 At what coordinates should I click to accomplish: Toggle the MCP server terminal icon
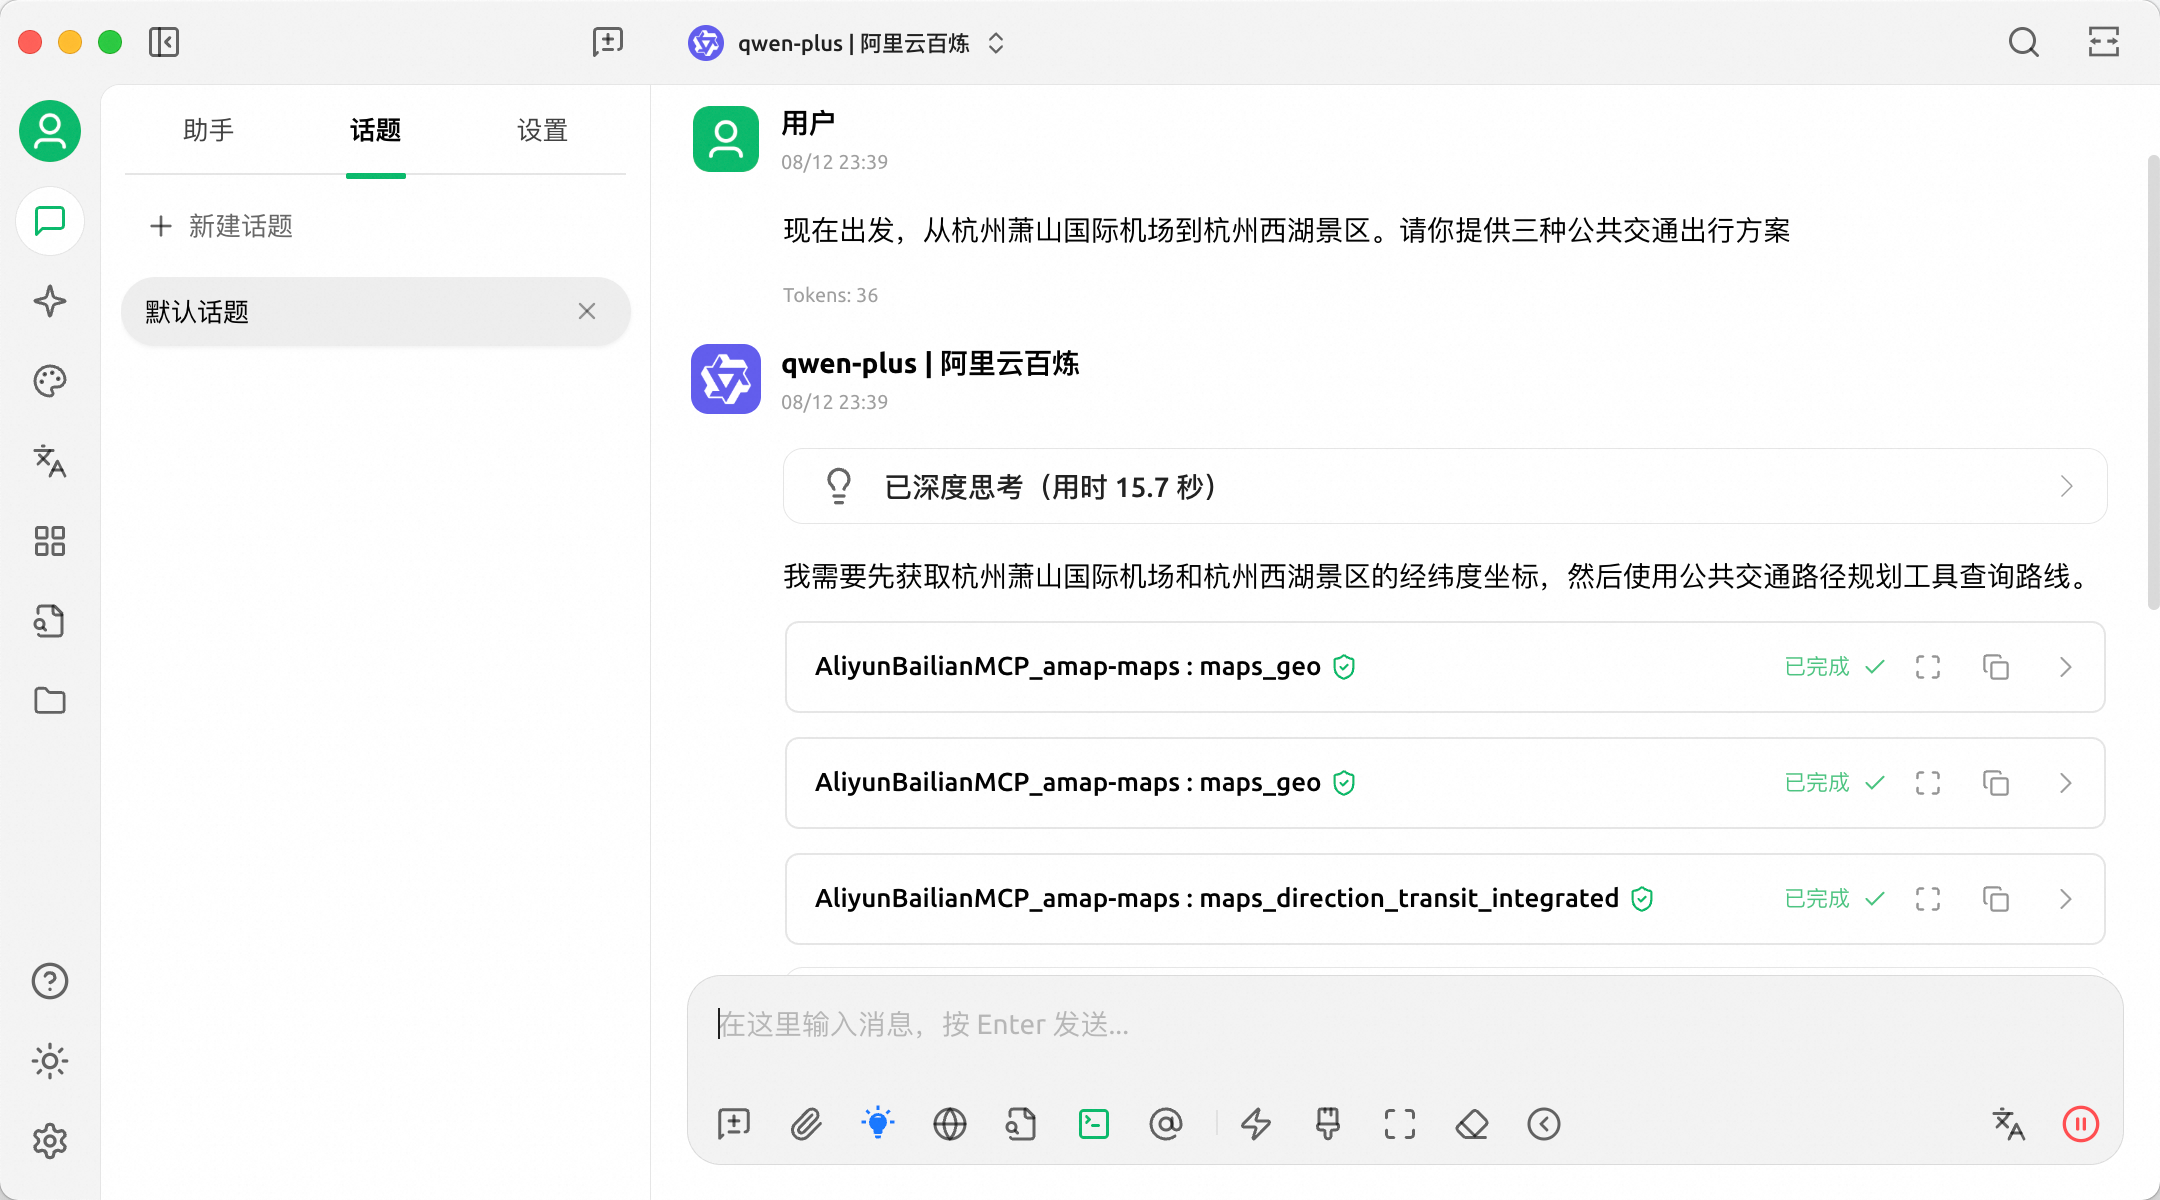[x=1094, y=1124]
